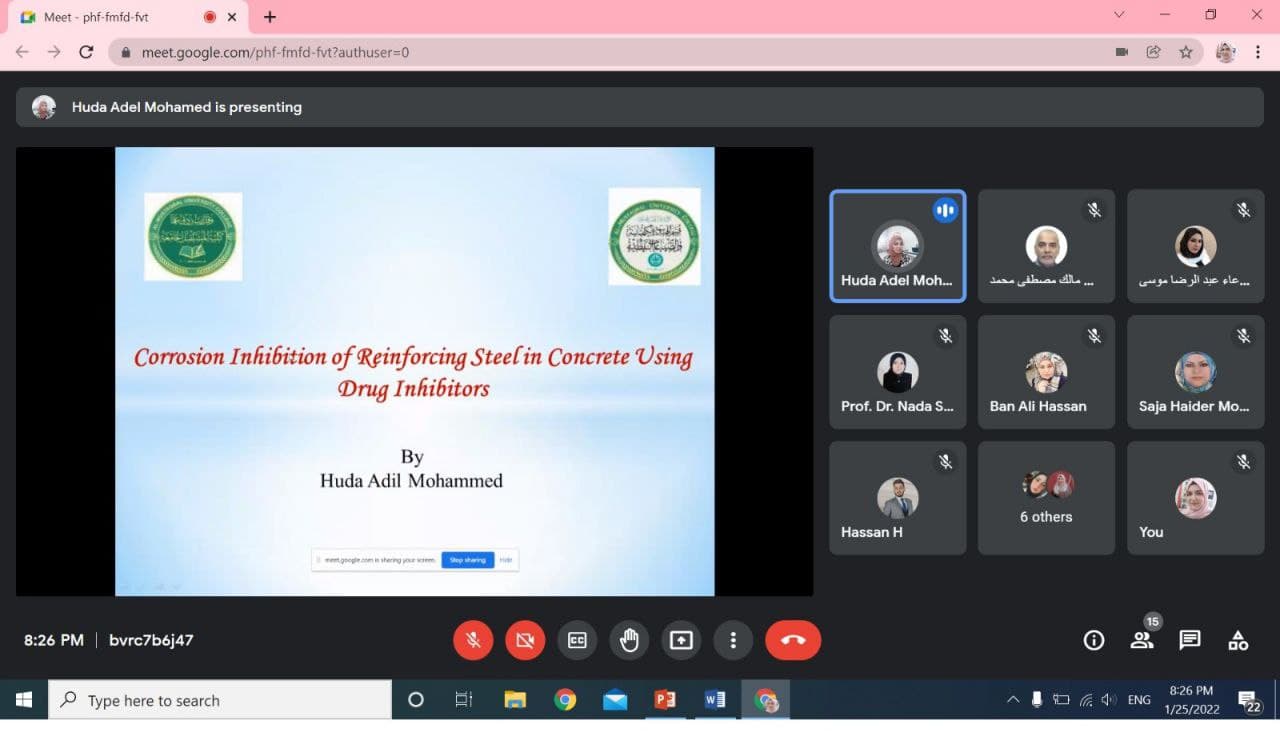
Task: Click Stop sharing in the presentation banner
Action: pyautogui.click(x=466, y=560)
